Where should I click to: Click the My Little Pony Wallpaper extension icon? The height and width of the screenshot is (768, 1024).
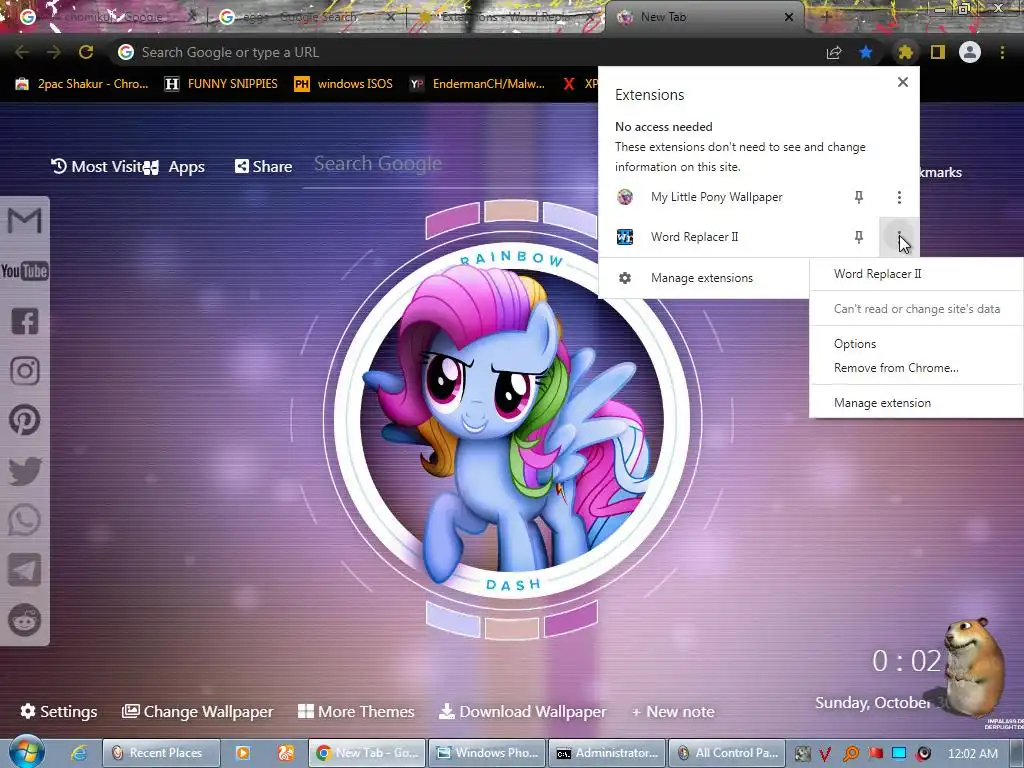tap(625, 197)
